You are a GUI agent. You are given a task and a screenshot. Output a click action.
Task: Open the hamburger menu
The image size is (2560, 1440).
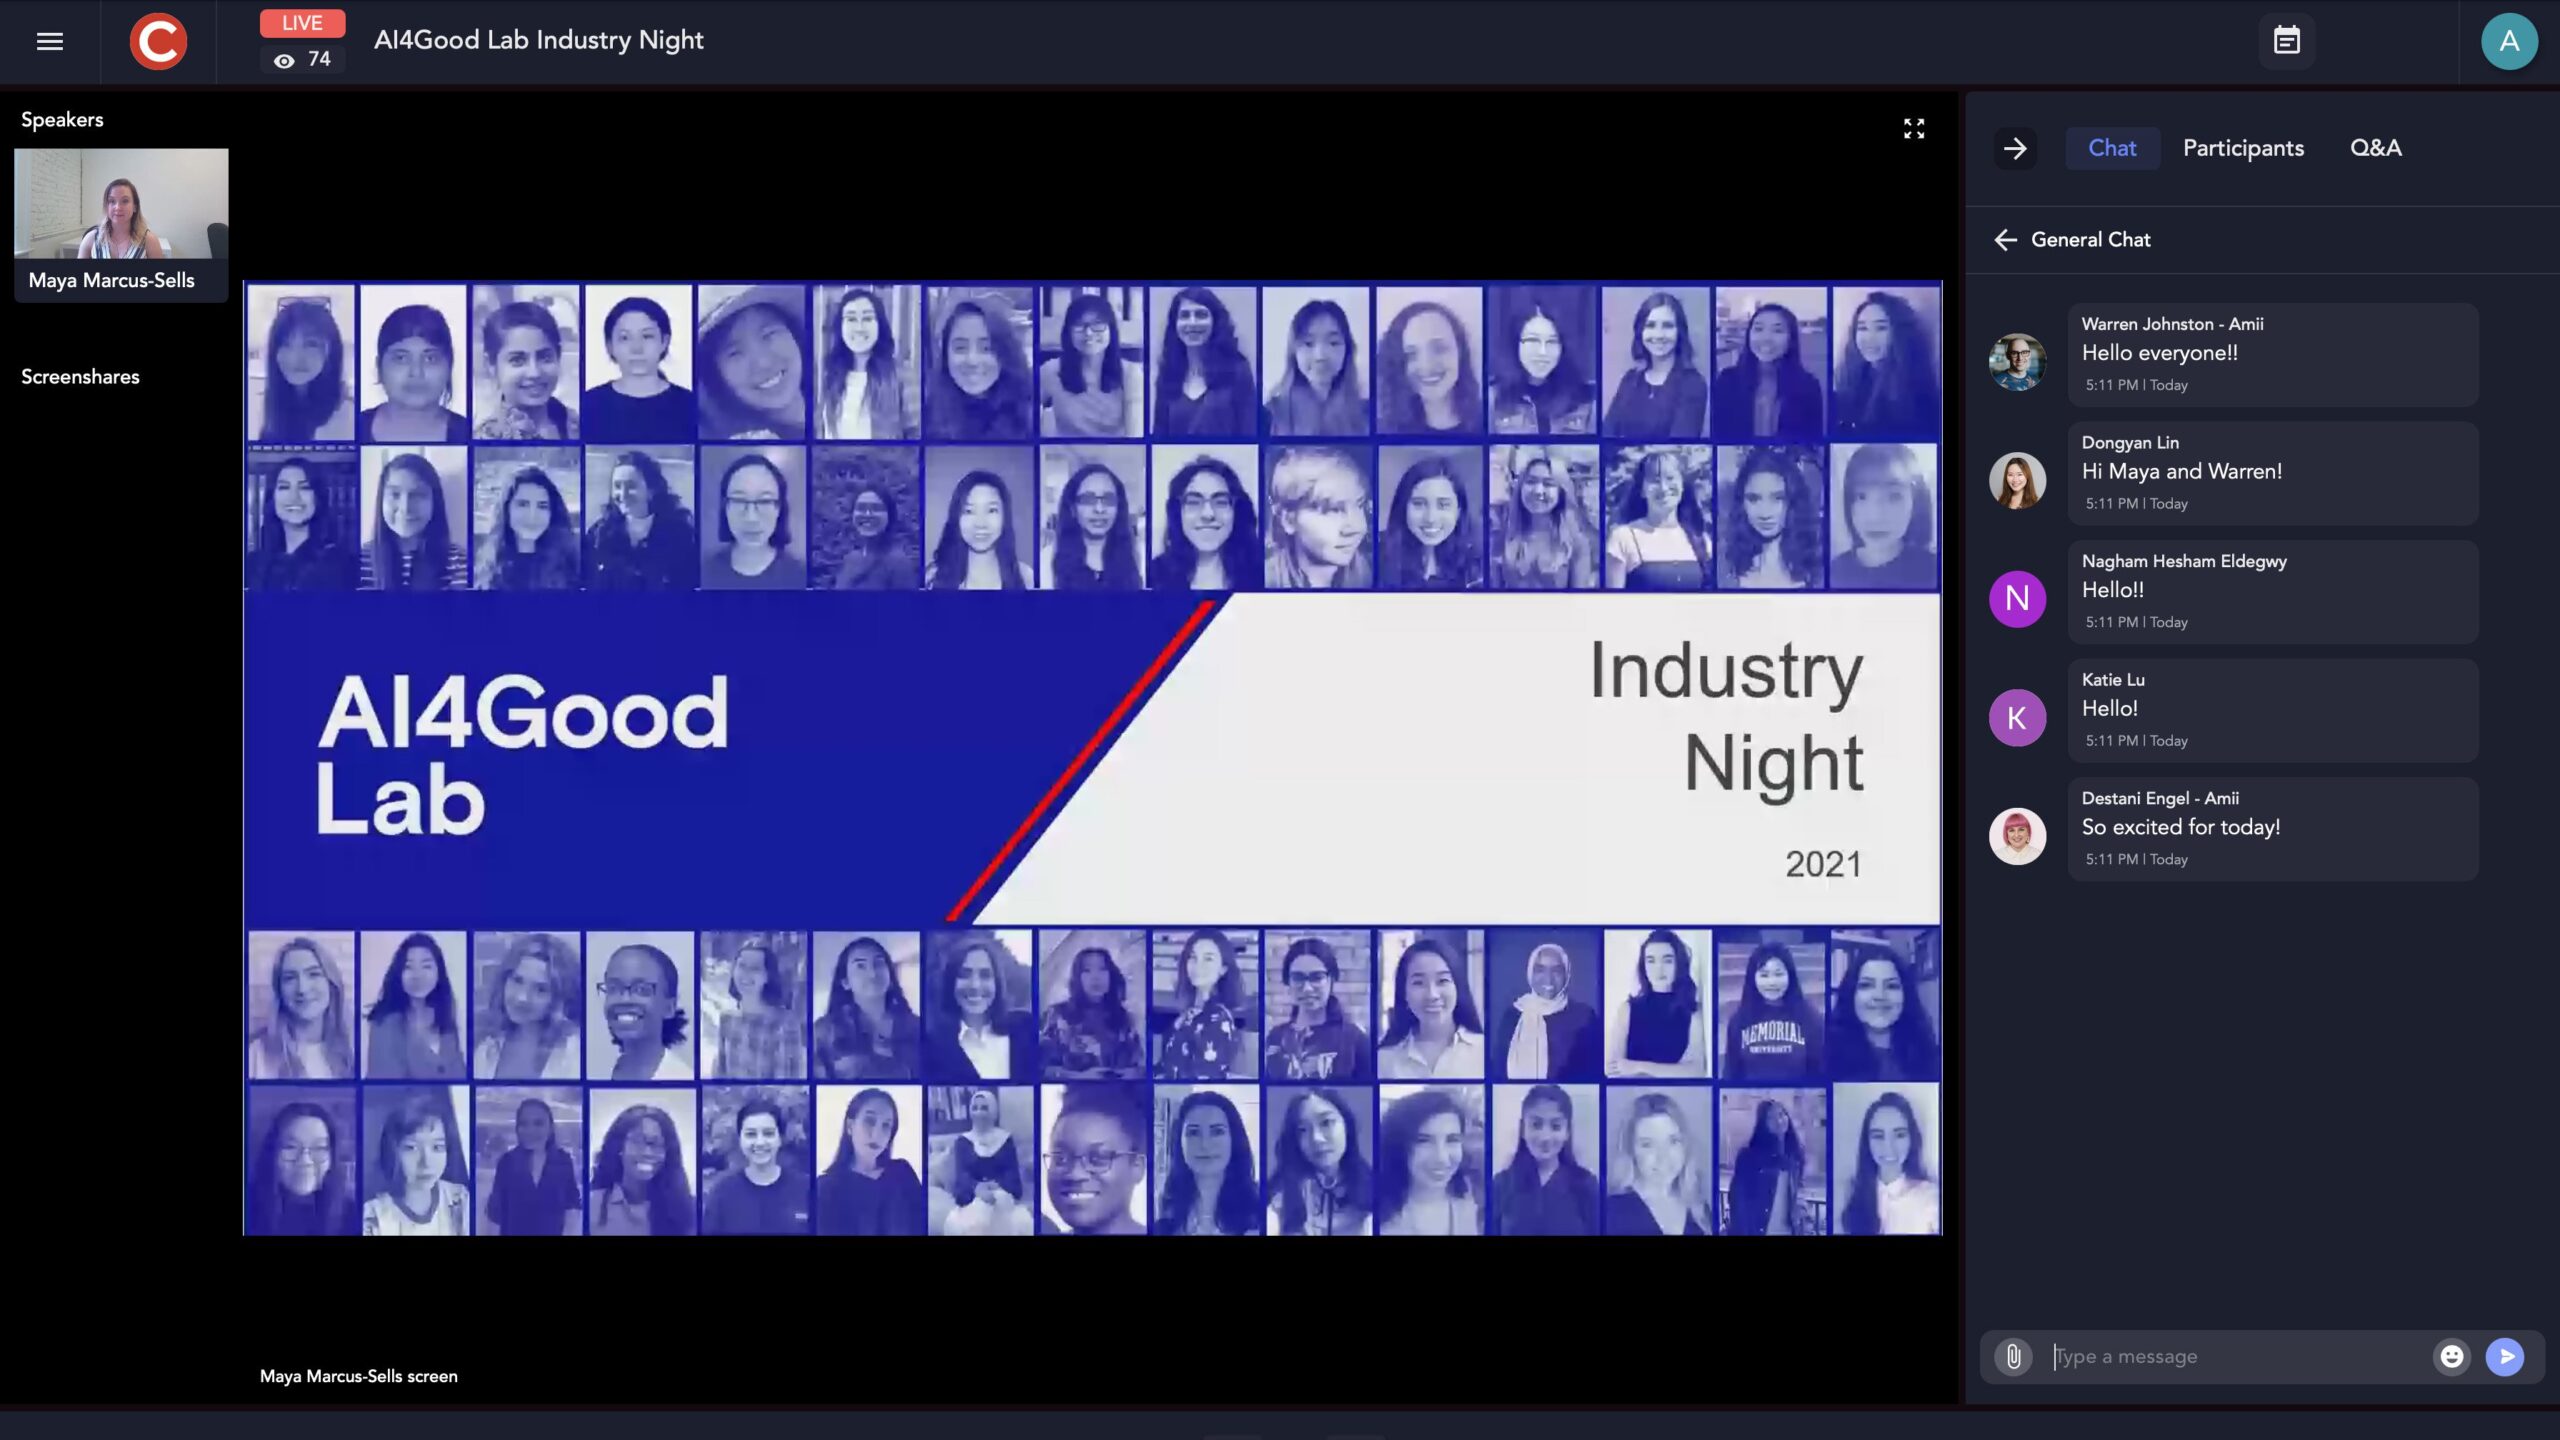pos(50,41)
